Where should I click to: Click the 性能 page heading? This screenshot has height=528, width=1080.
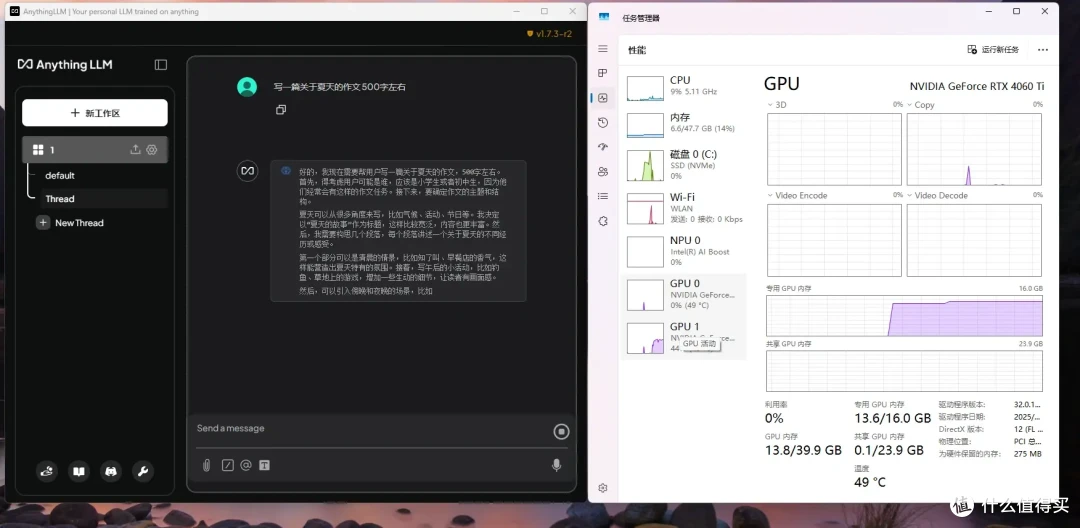click(636, 50)
